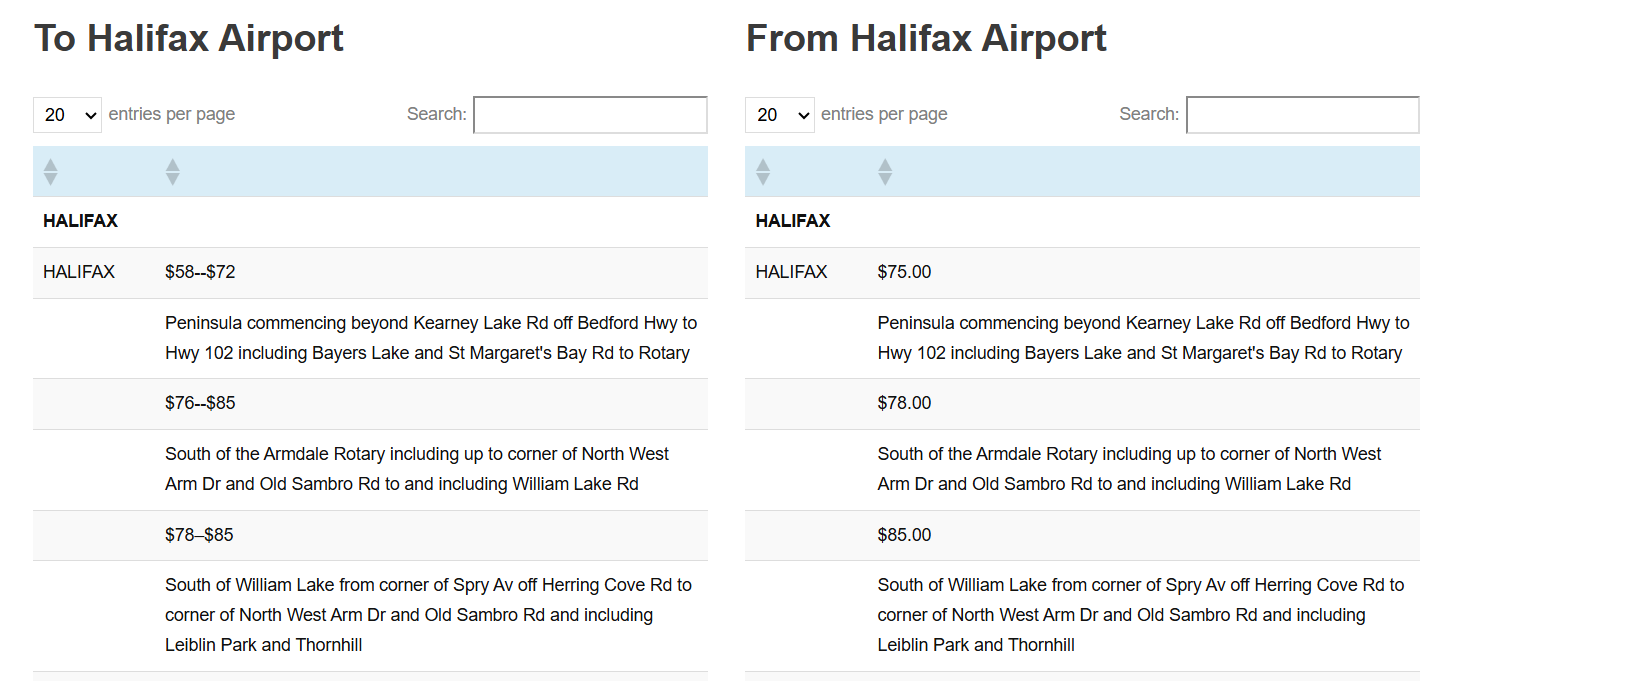Image resolution: width=1637 pixels, height=681 pixels.
Task: Click bold HALIFAX group row in left table
Action: point(81,221)
